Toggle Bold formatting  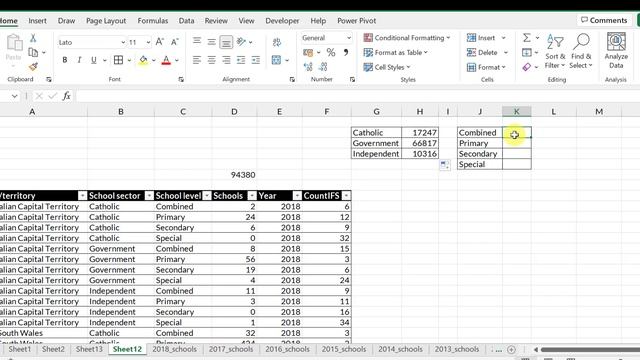tap(64, 60)
